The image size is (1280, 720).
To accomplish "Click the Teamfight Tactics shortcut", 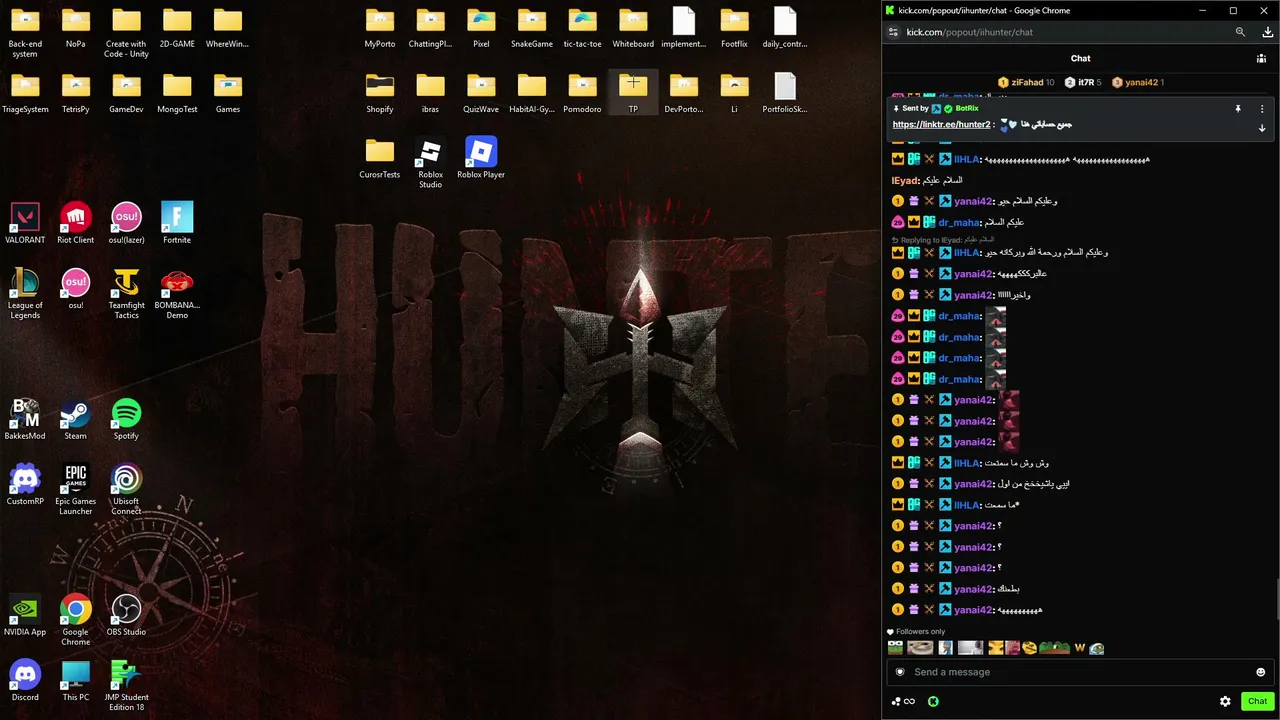I will (126, 294).
